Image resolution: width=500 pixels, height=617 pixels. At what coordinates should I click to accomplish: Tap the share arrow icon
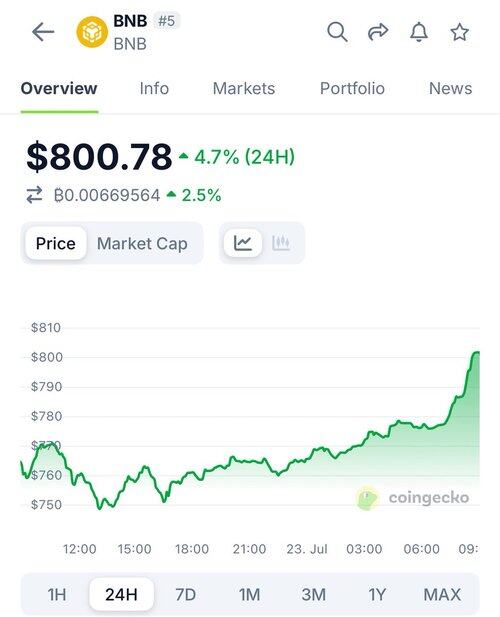pos(378,32)
